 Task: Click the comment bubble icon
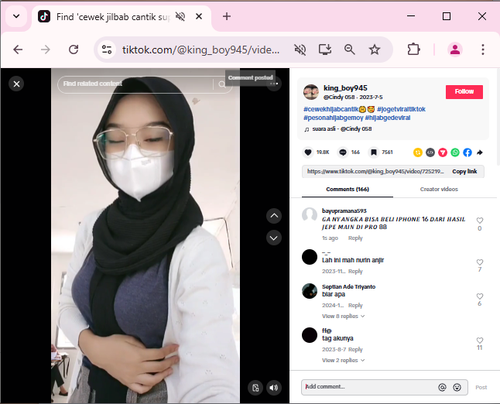[x=343, y=152]
